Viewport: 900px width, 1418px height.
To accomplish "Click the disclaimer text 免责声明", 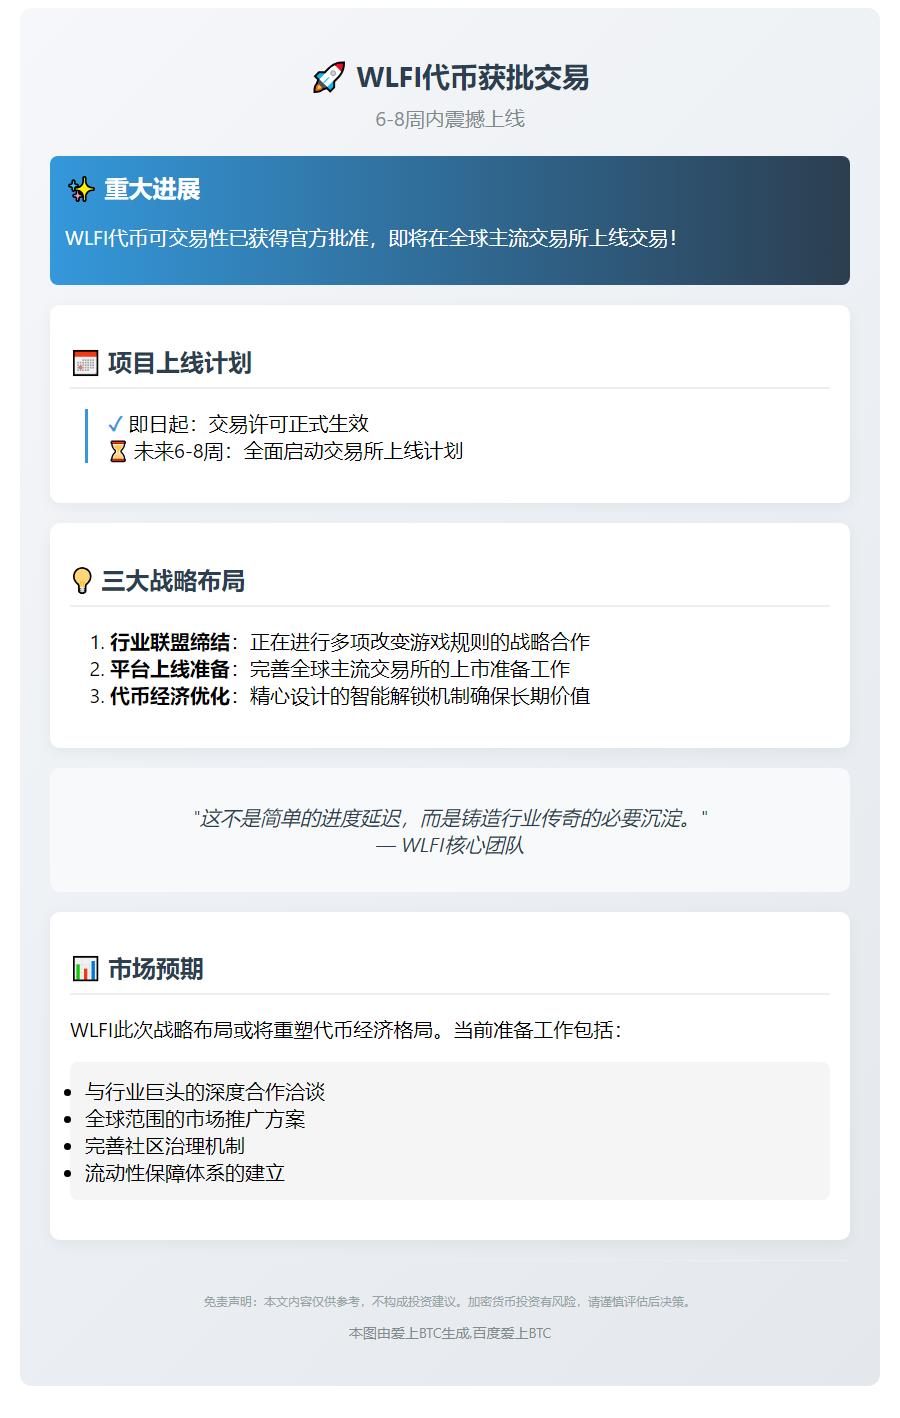I will 450,1302.
